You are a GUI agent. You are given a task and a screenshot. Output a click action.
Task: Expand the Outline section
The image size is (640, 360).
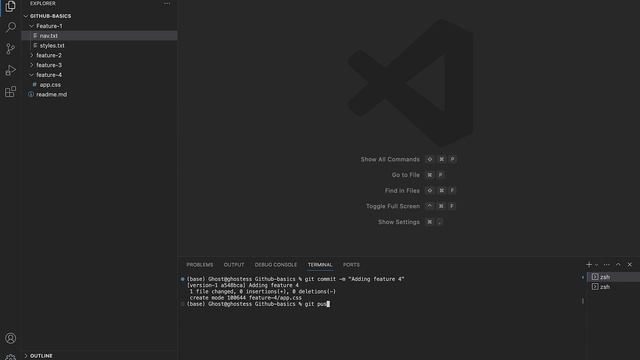(x=99, y=356)
